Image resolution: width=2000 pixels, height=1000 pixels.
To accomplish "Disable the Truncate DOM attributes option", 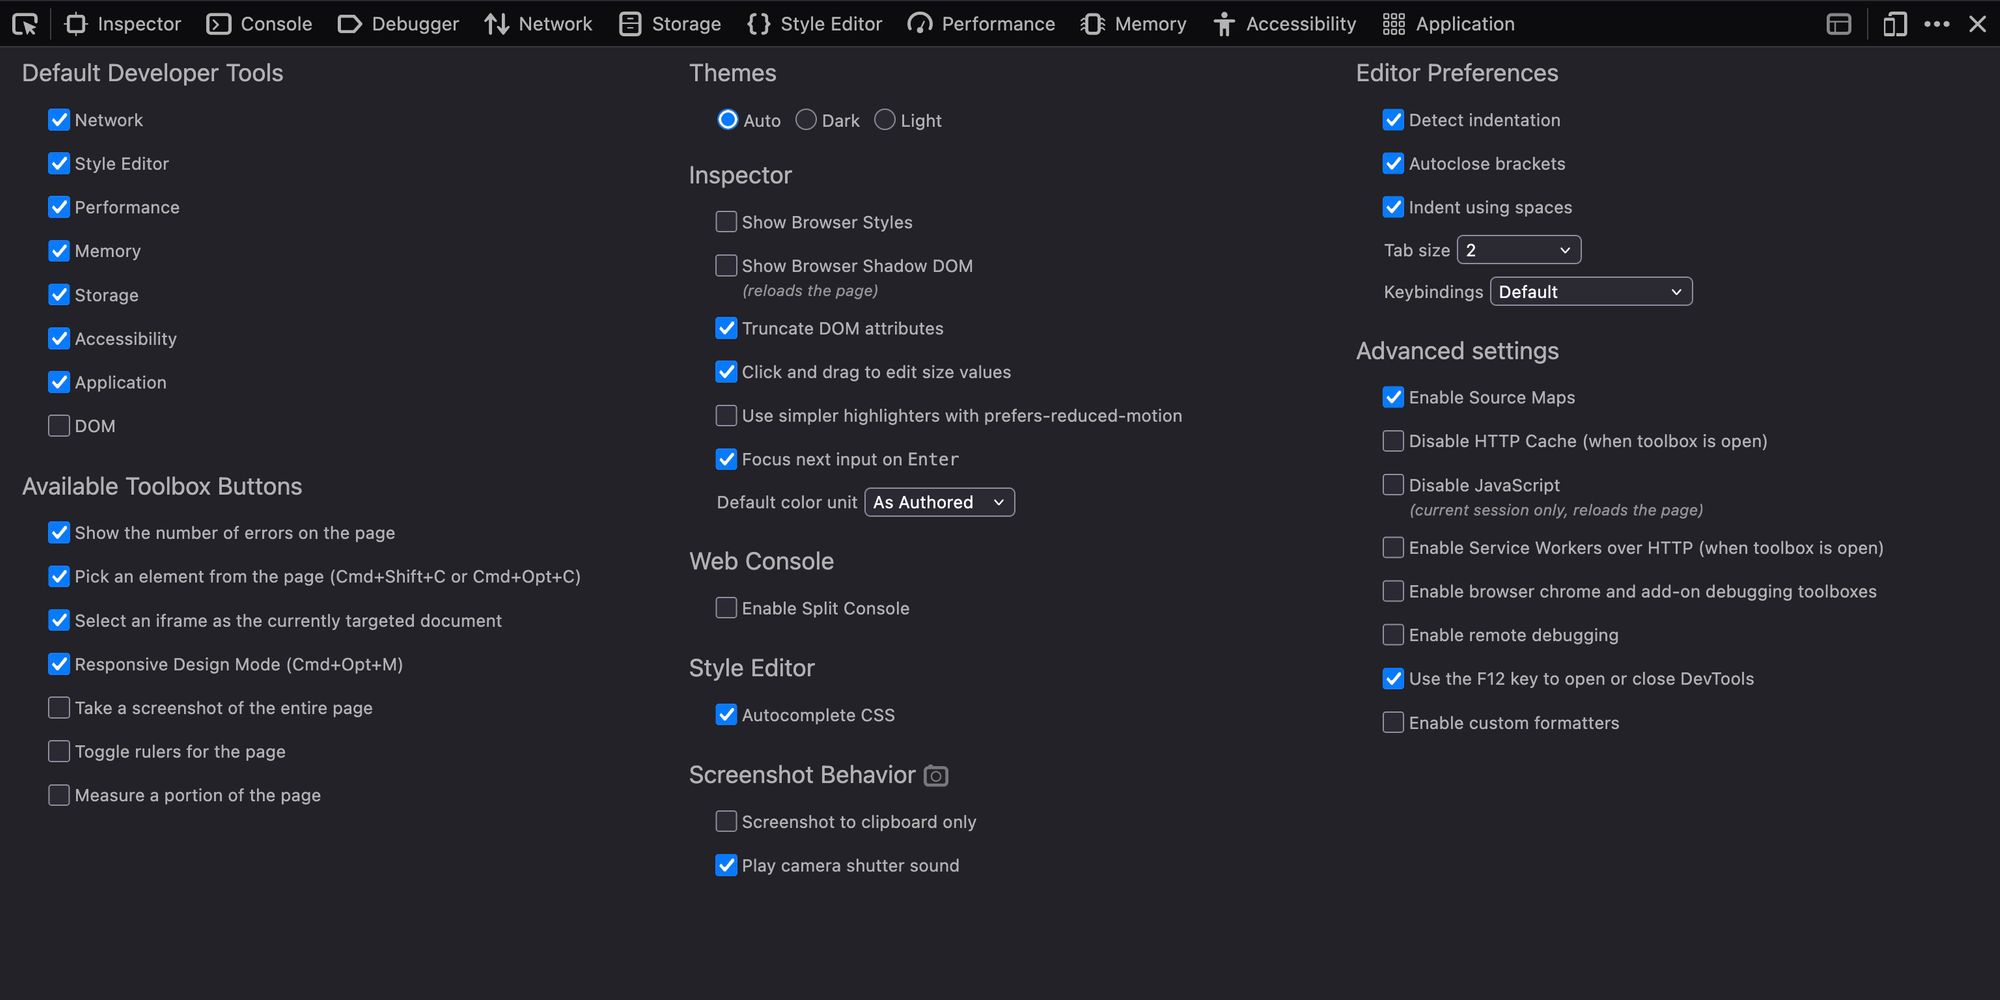I will 726,328.
